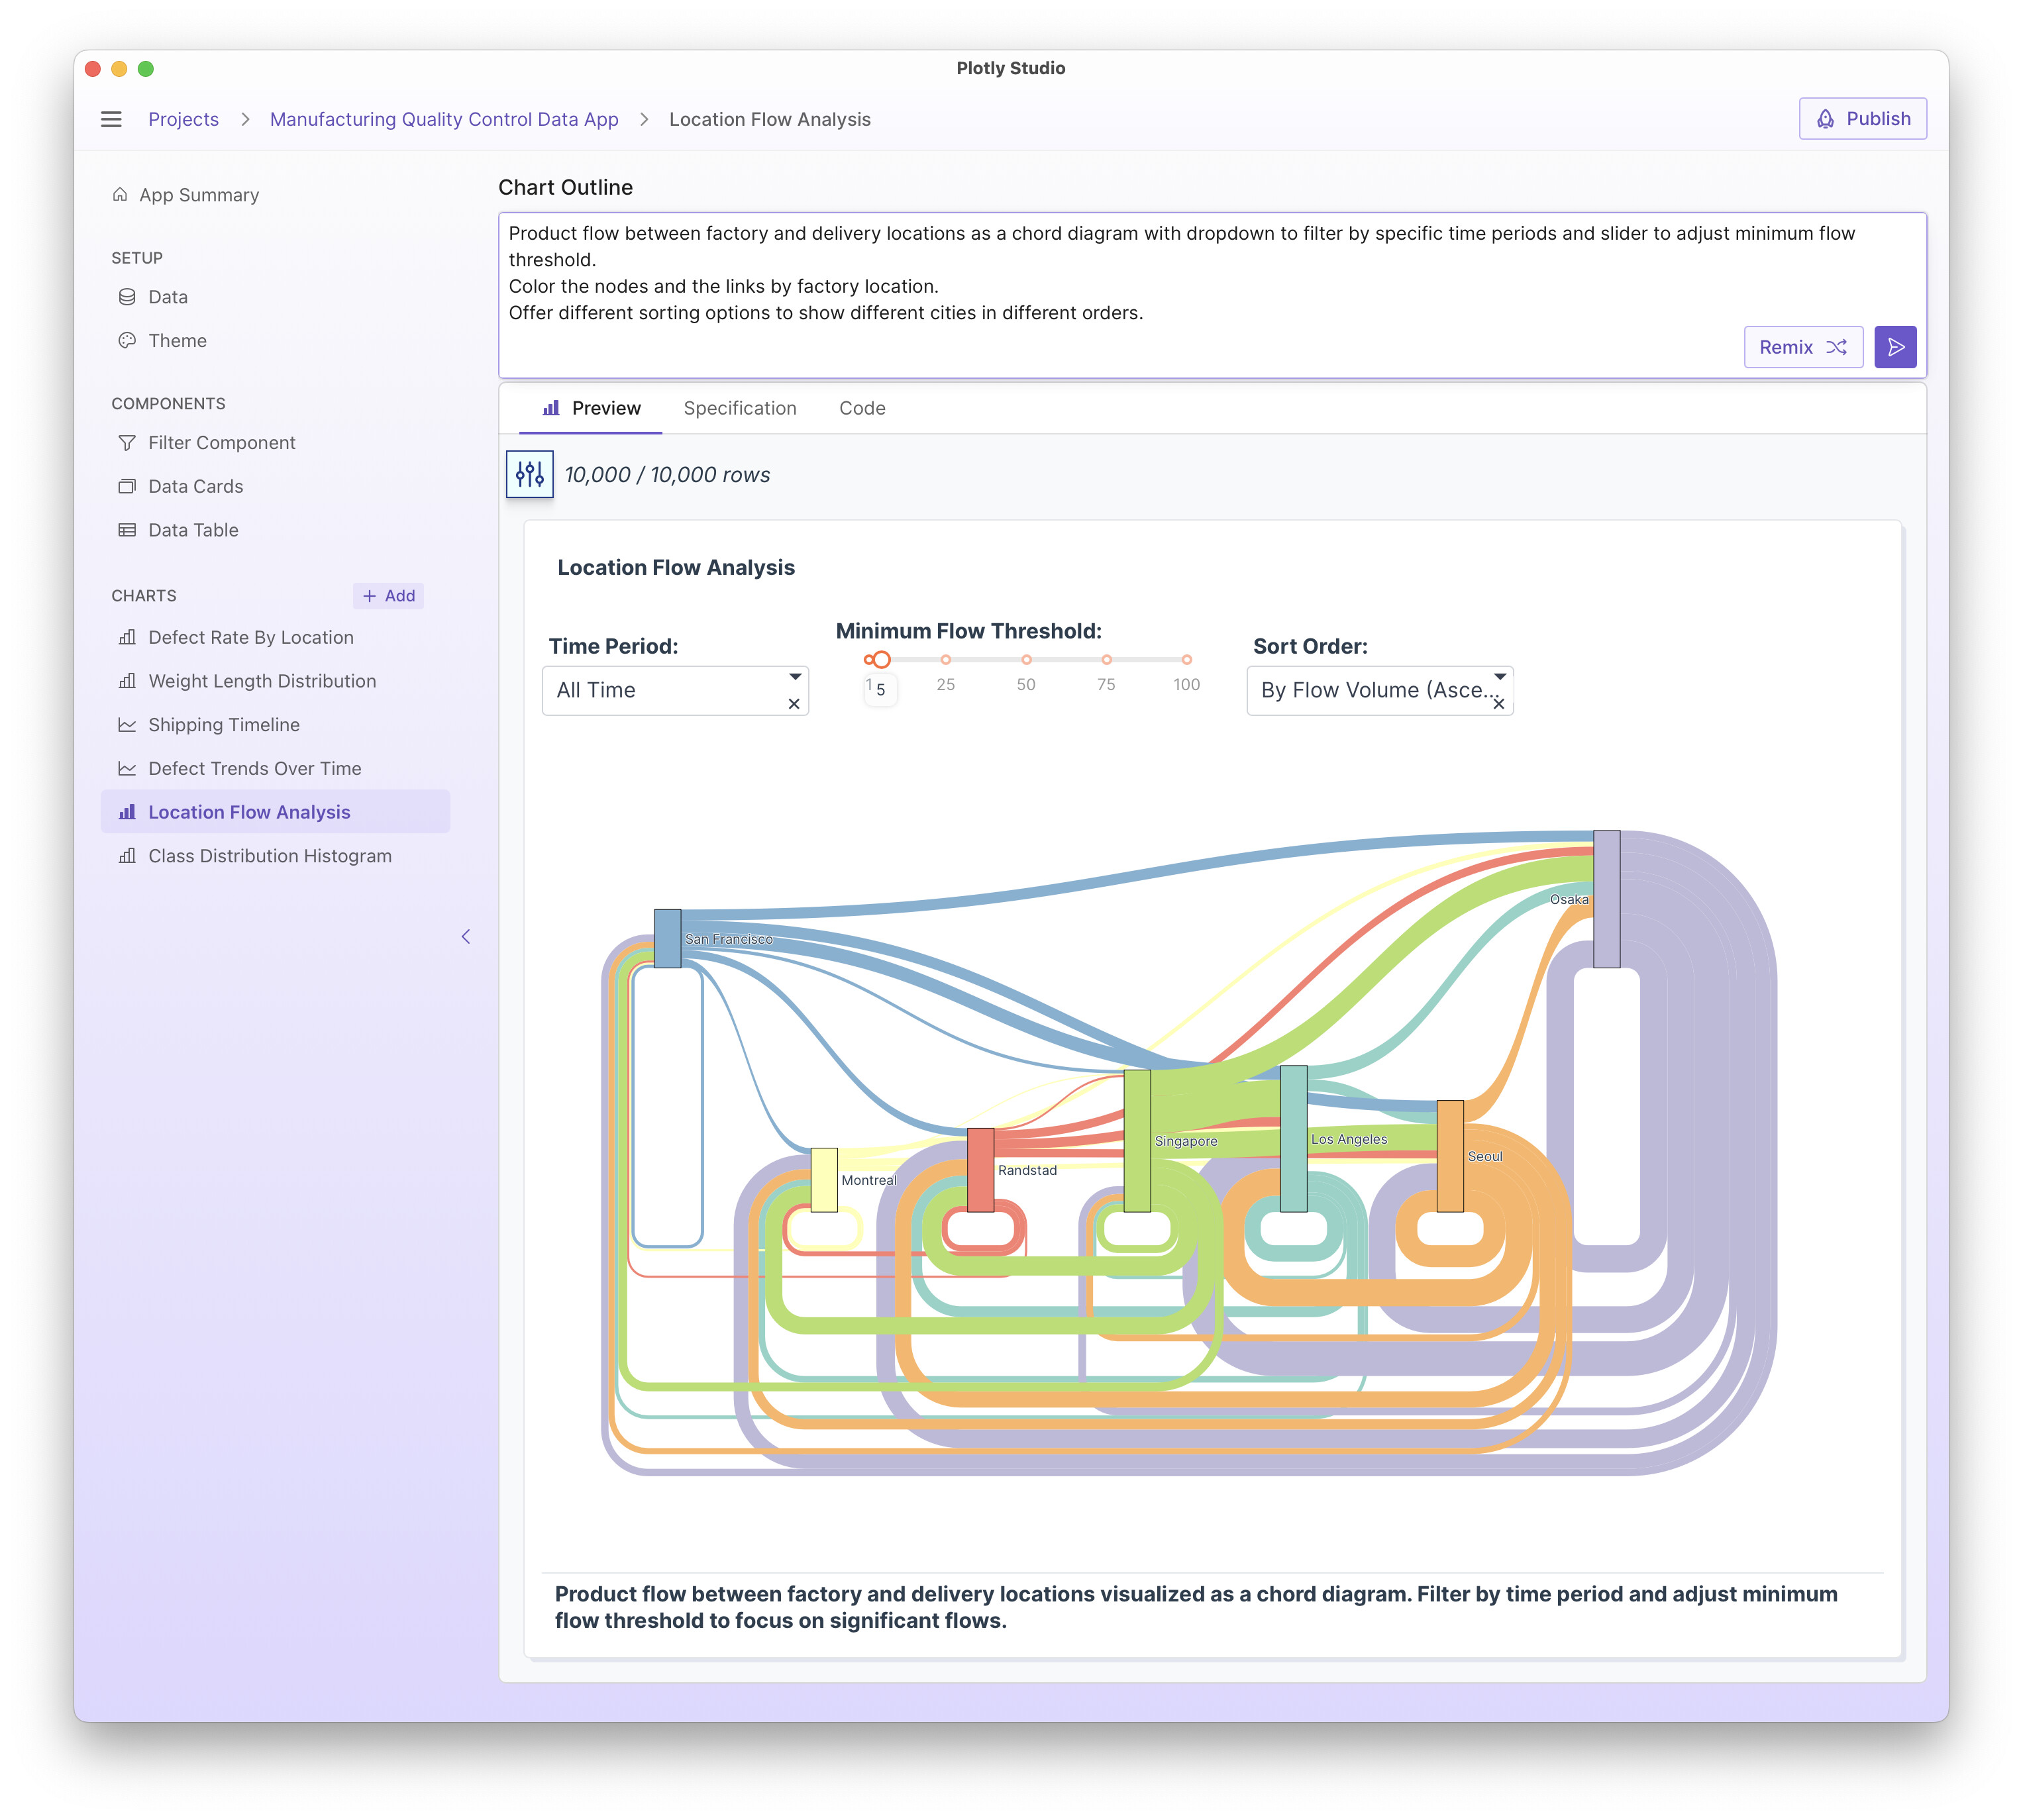The height and width of the screenshot is (1820, 2023).
Task: Click the App Summary home icon
Action: click(x=120, y=195)
